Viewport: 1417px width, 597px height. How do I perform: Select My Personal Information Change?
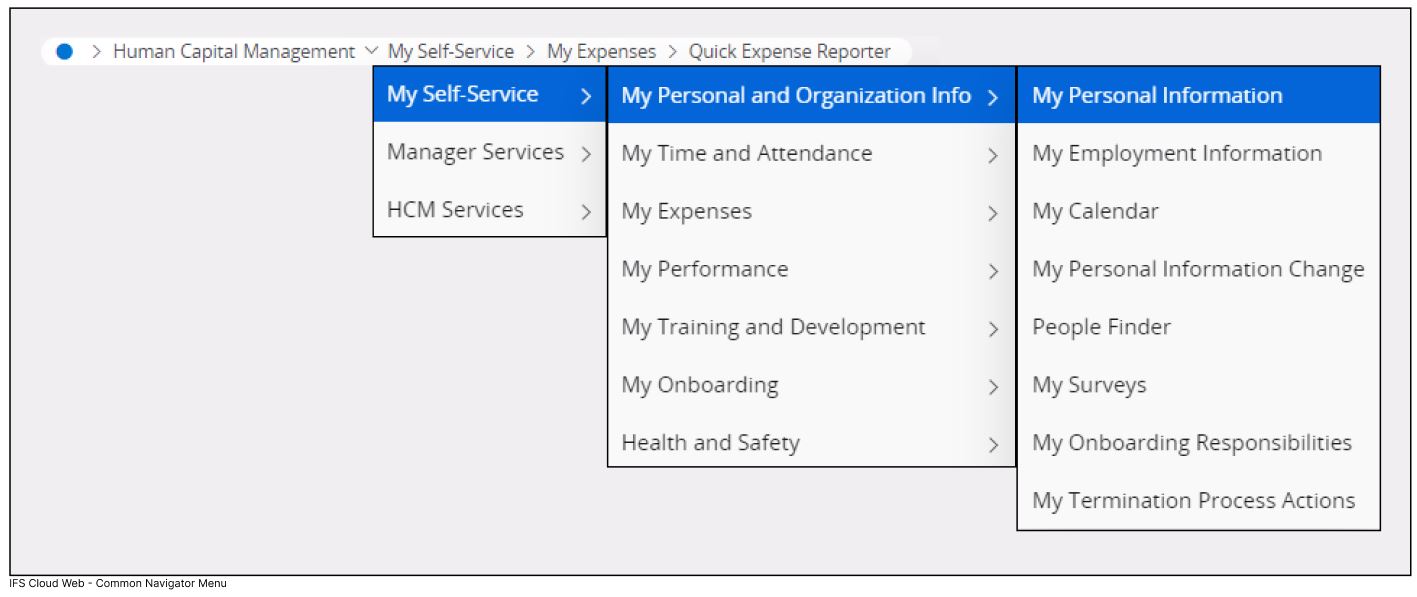[x=1198, y=269]
